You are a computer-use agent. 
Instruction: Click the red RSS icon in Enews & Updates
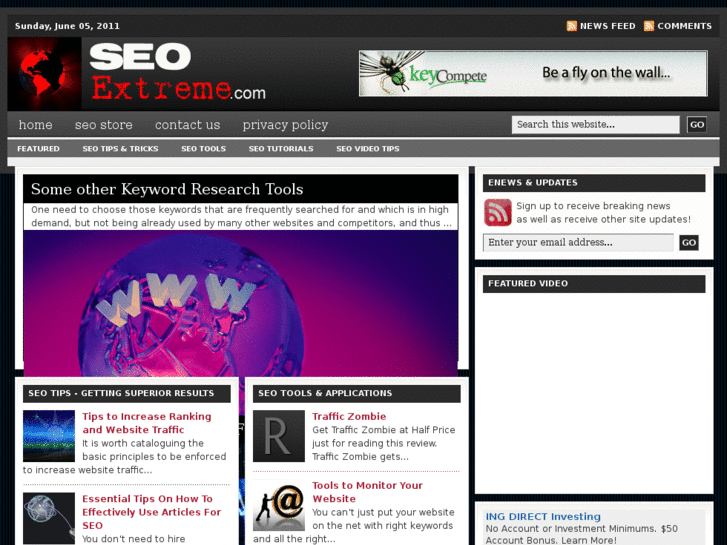pos(497,212)
